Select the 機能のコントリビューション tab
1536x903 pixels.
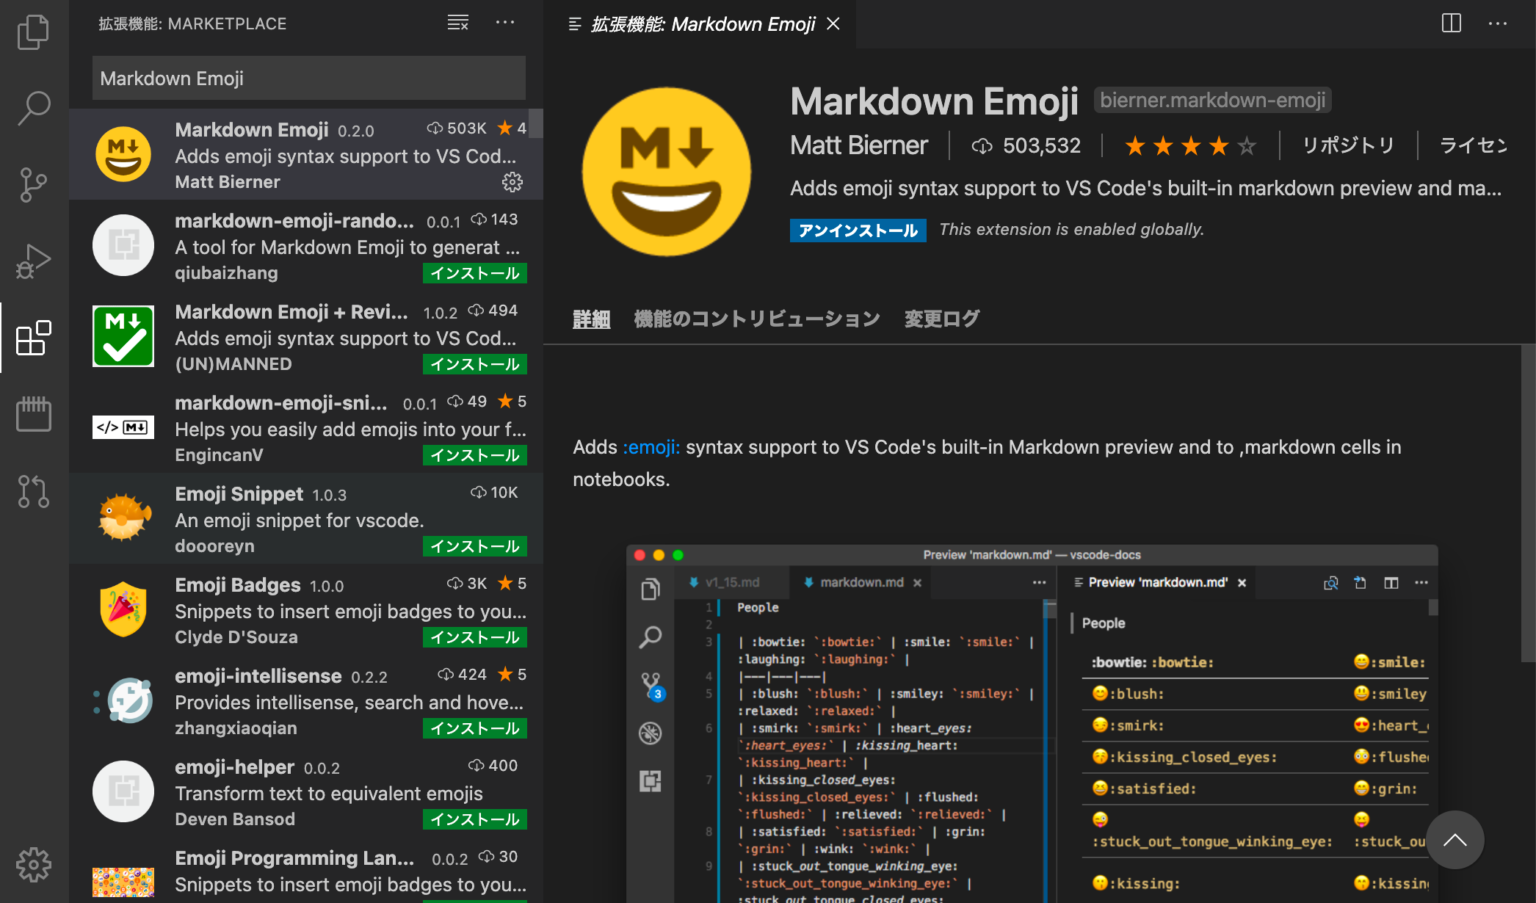(757, 318)
